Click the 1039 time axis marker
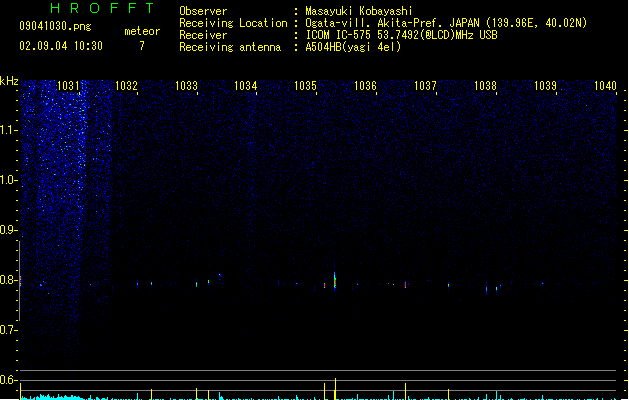The image size is (629, 400). [x=546, y=86]
